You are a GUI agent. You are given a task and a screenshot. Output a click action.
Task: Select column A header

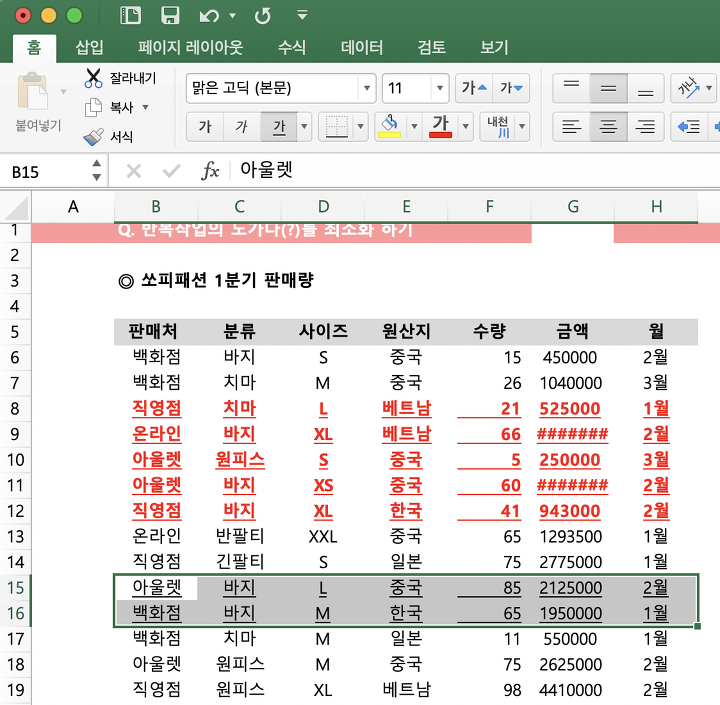pos(73,207)
